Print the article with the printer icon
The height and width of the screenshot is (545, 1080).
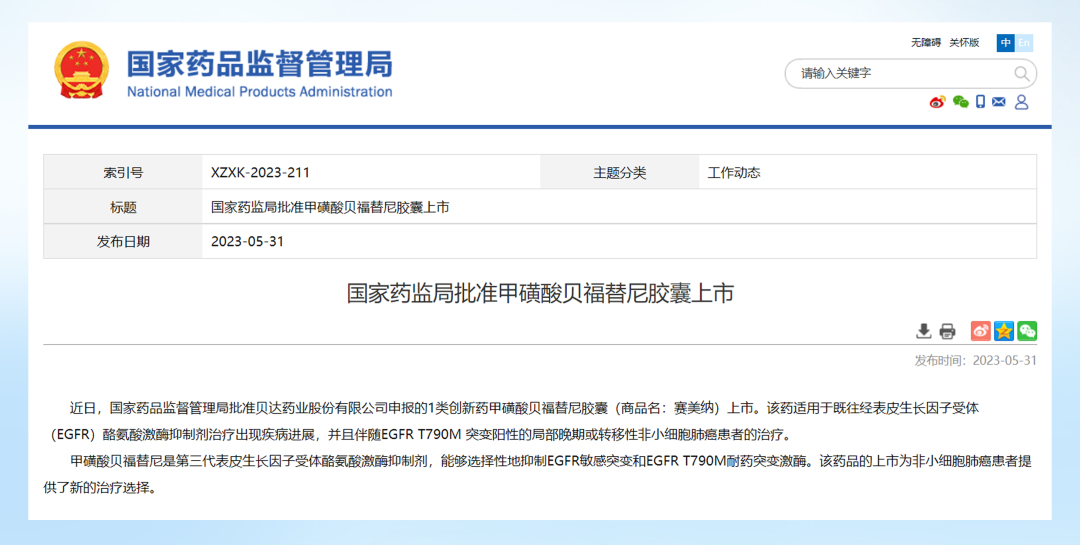click(947, 331)
